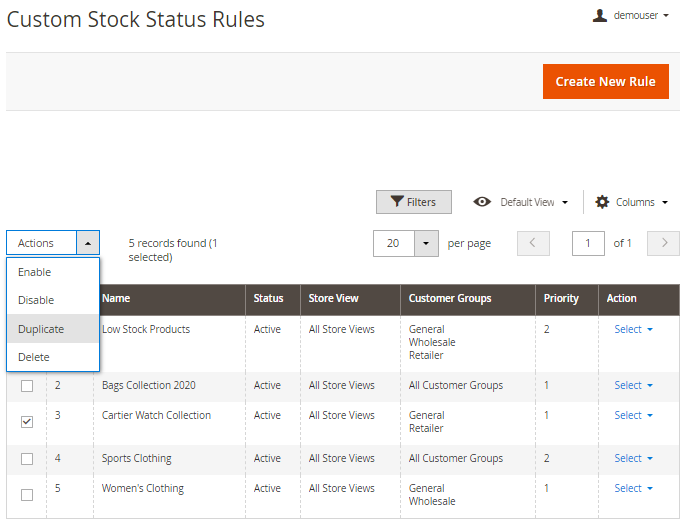Click the demouser account icon
Image resolution: width=685 pixels, height=525 pixels.
pyautogui.click(x=600, y=16)
